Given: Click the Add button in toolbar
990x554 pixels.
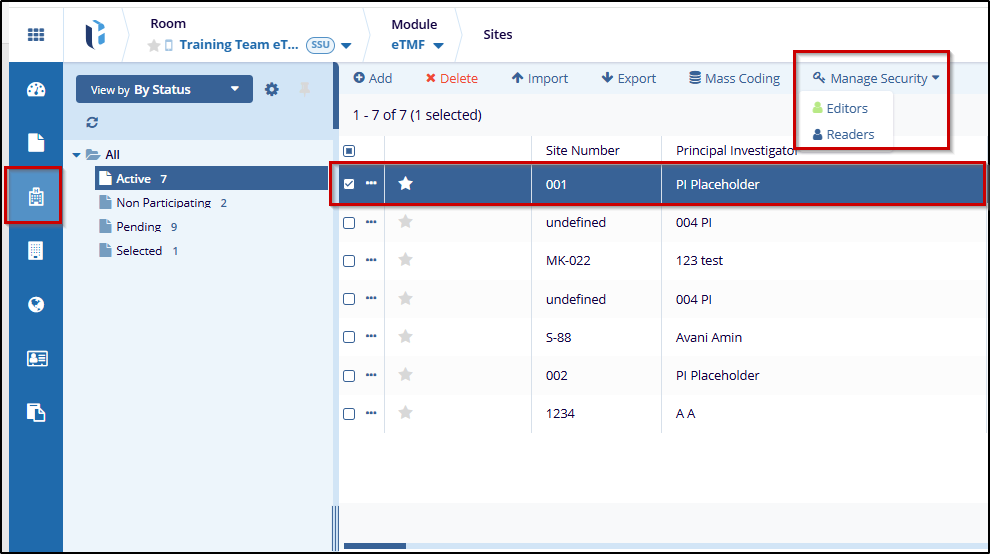Looking at the screenshot, I should pos(373,78).
